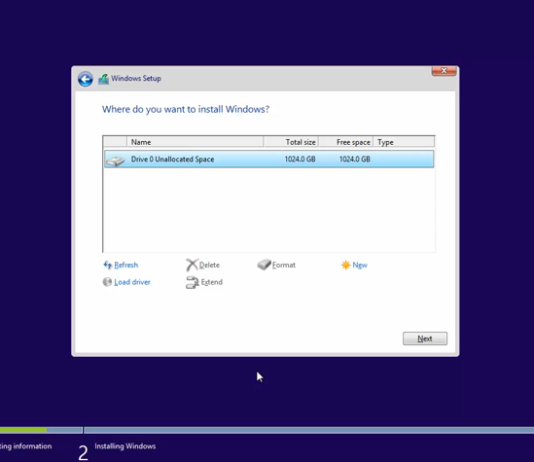The image size is (534, 462).
Task: Open the Load driver link
Action: 132,282
